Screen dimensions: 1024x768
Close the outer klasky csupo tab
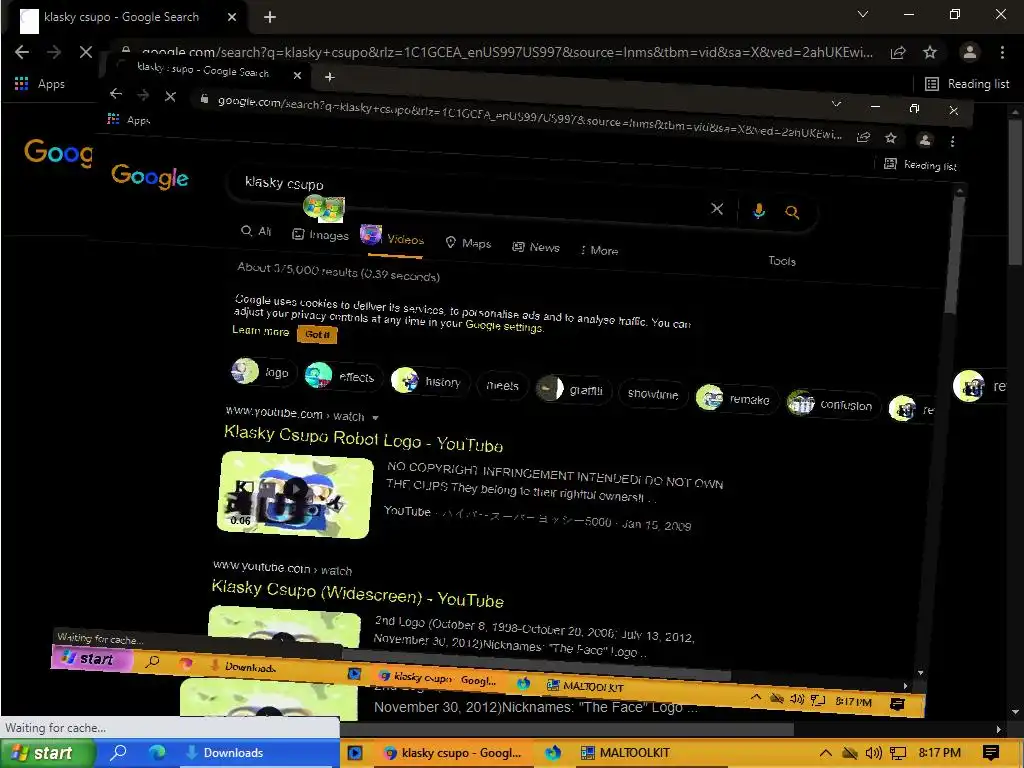tap(232, 18)
